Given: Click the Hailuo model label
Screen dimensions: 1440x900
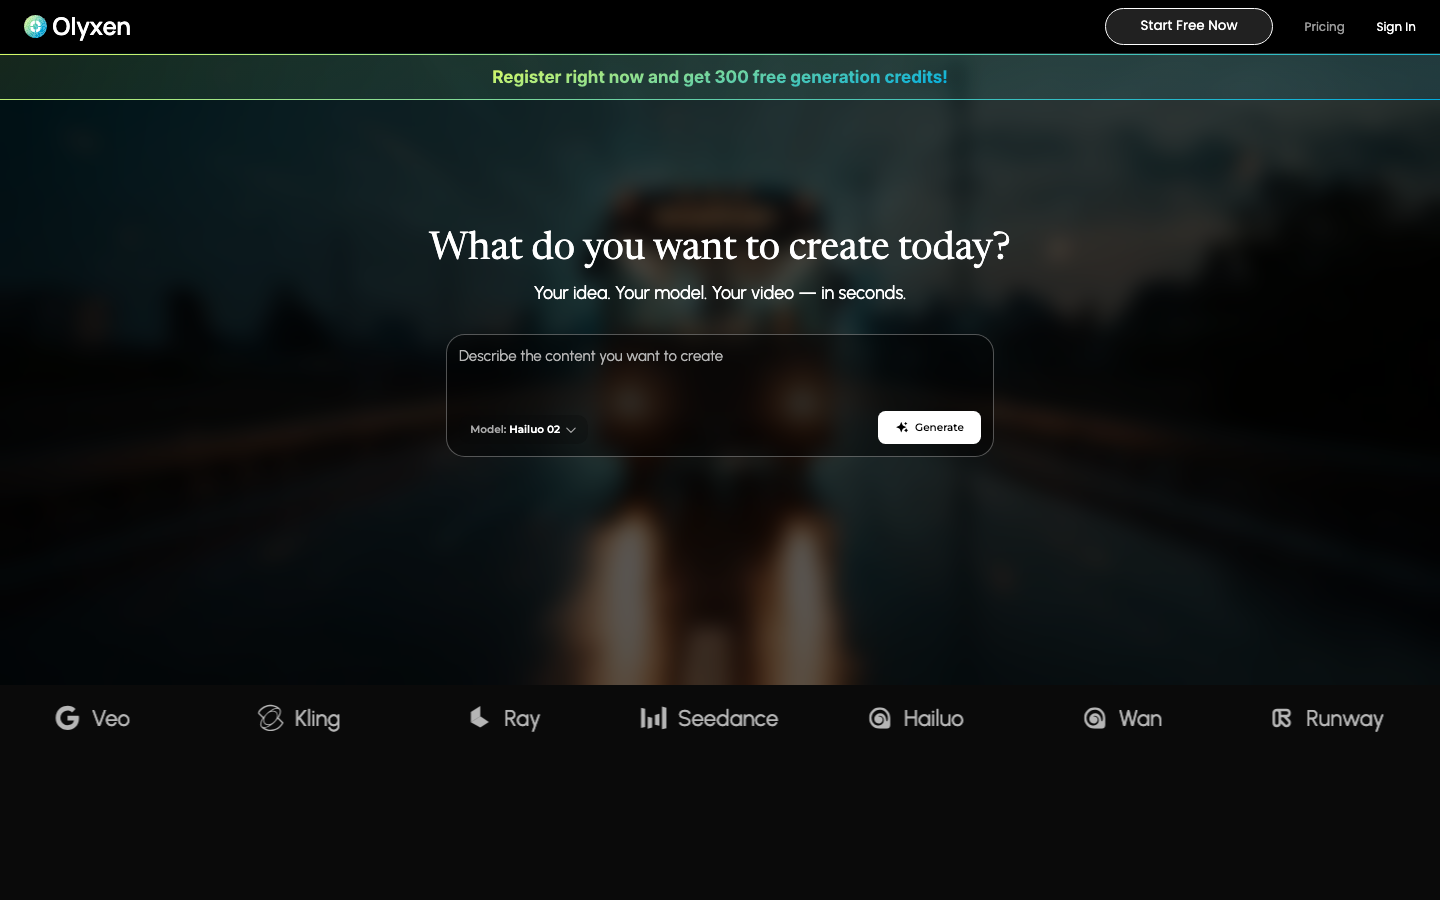Looking at the screenshot, I should [x=934, y=719].
